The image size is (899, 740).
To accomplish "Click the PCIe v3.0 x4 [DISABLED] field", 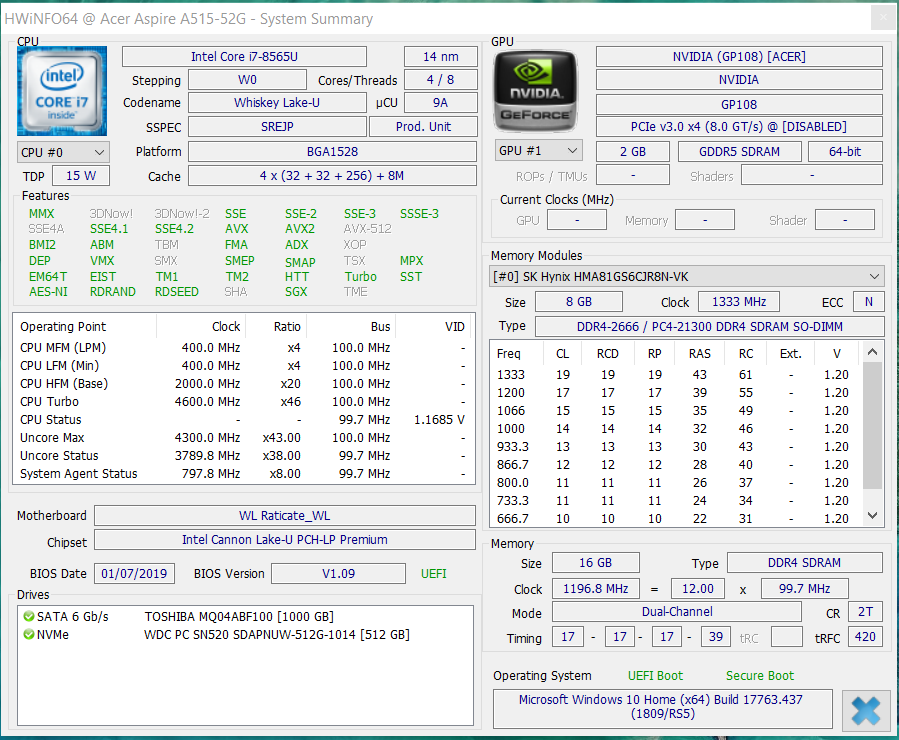I will (x=739, y=127).
